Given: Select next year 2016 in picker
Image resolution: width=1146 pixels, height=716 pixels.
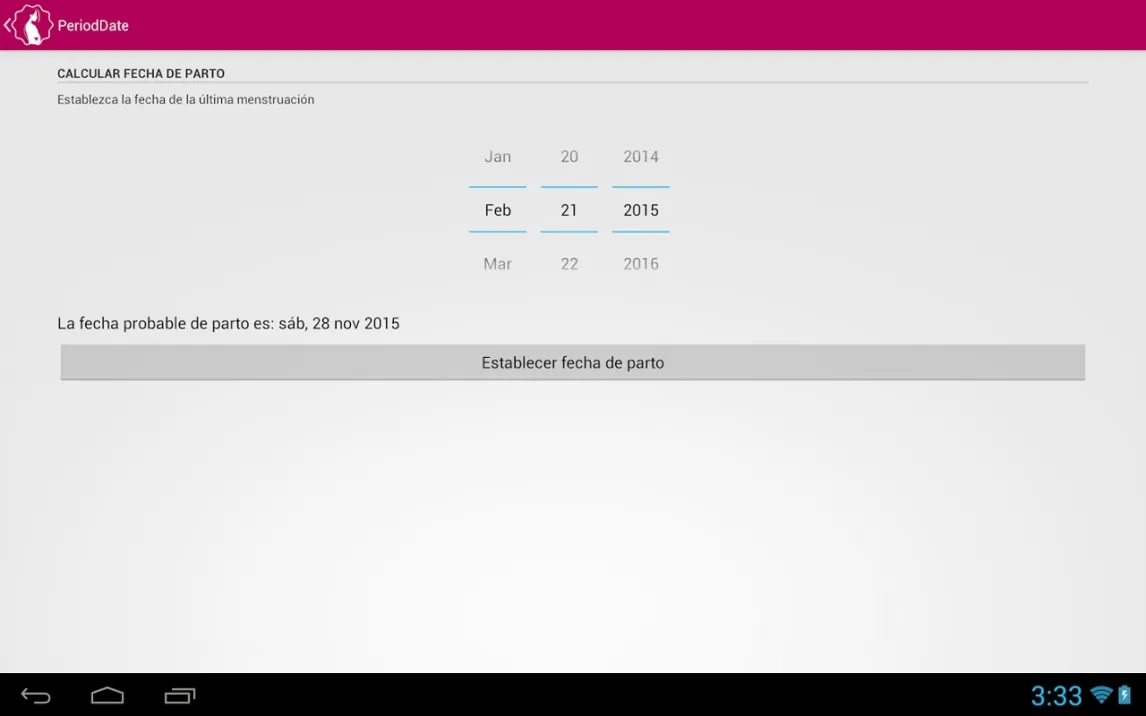Looking at the screenshot, I should [x=641, y=264].
